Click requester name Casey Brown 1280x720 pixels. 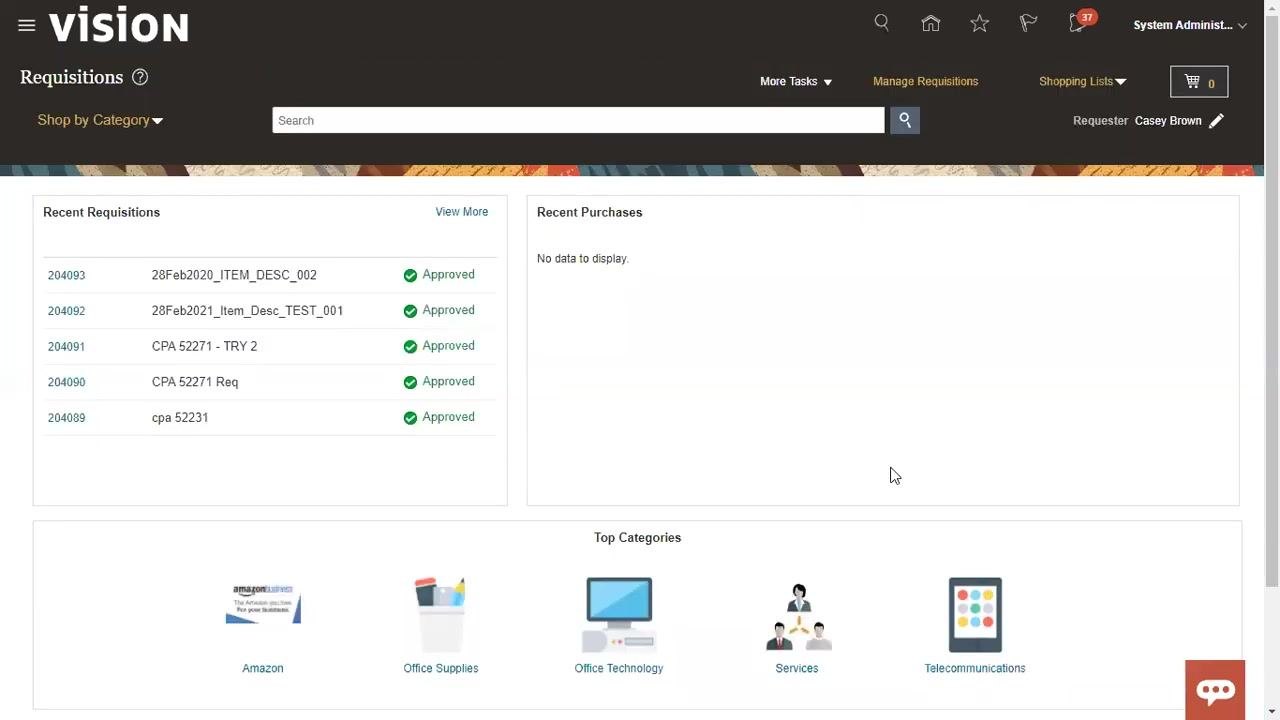(x=1168, y=121)
